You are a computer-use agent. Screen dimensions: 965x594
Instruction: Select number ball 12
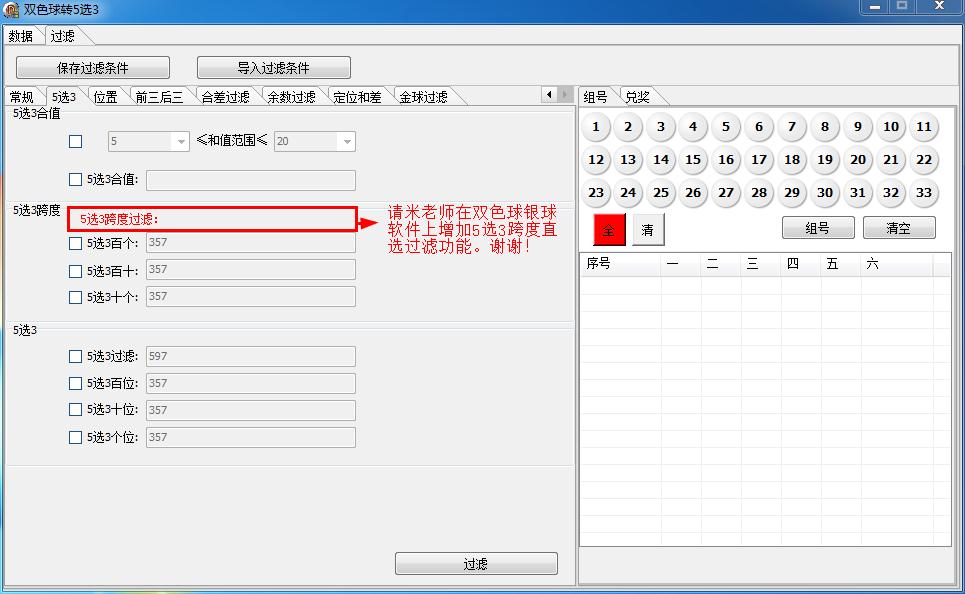click(595, 160)
